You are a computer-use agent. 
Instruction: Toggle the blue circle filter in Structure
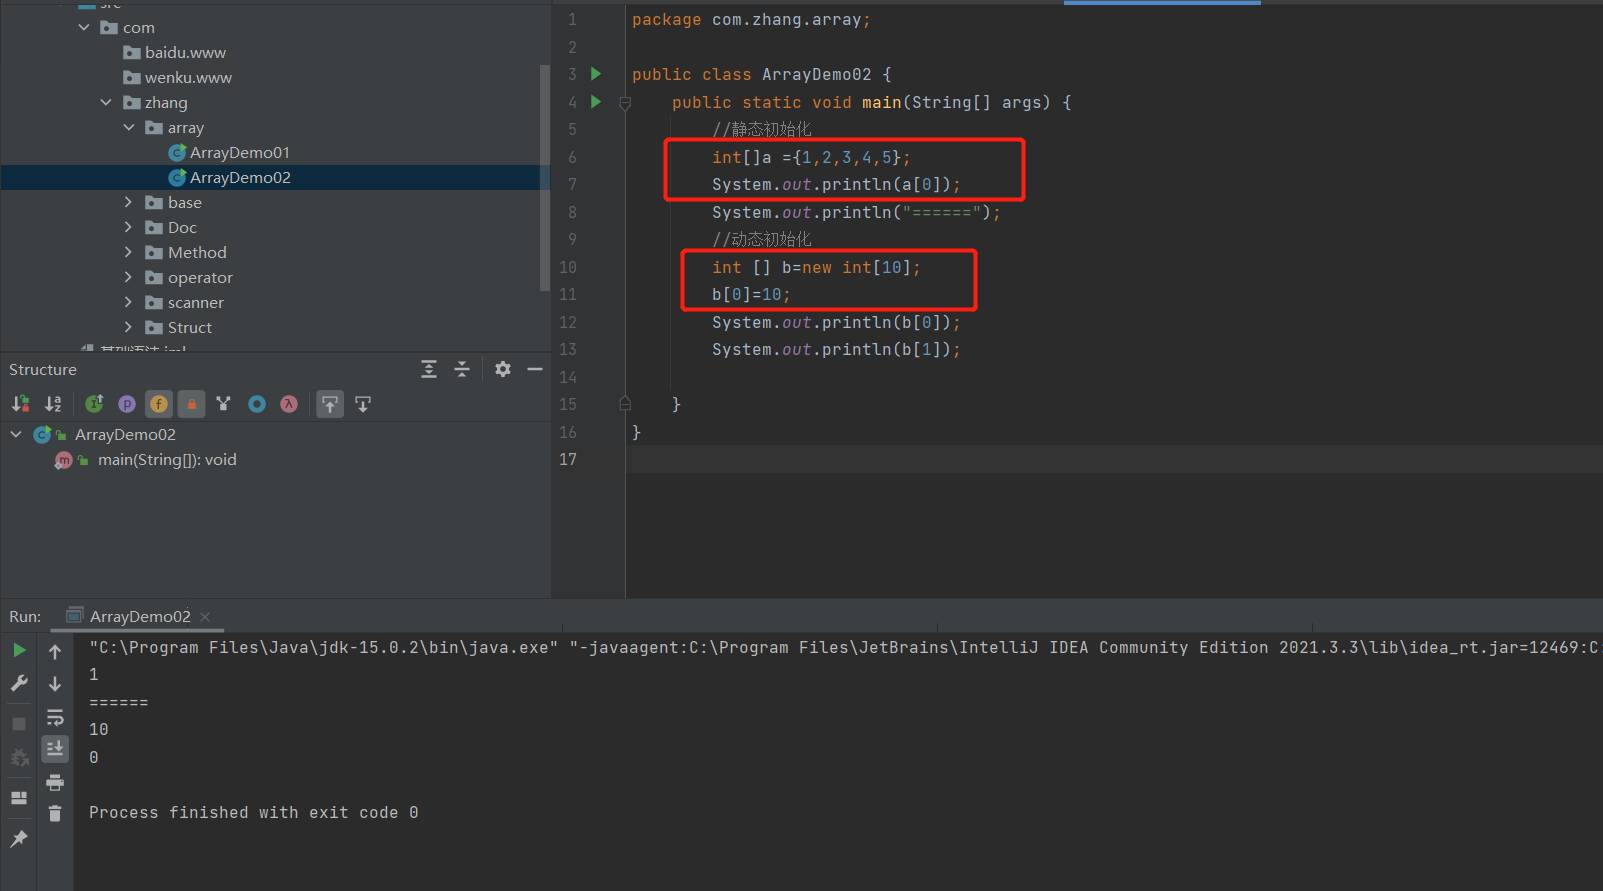coord(257,404)
